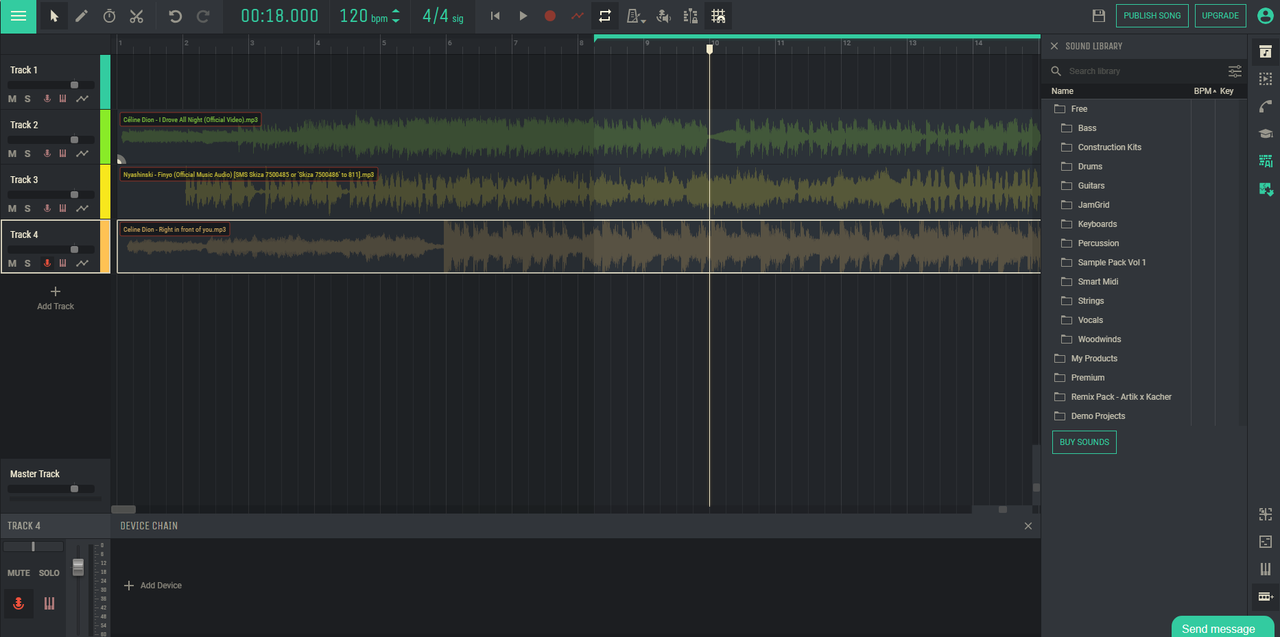Adjust Track 4 channel fader
This screenshot has height=637, width=1280.
pos(78,568)
